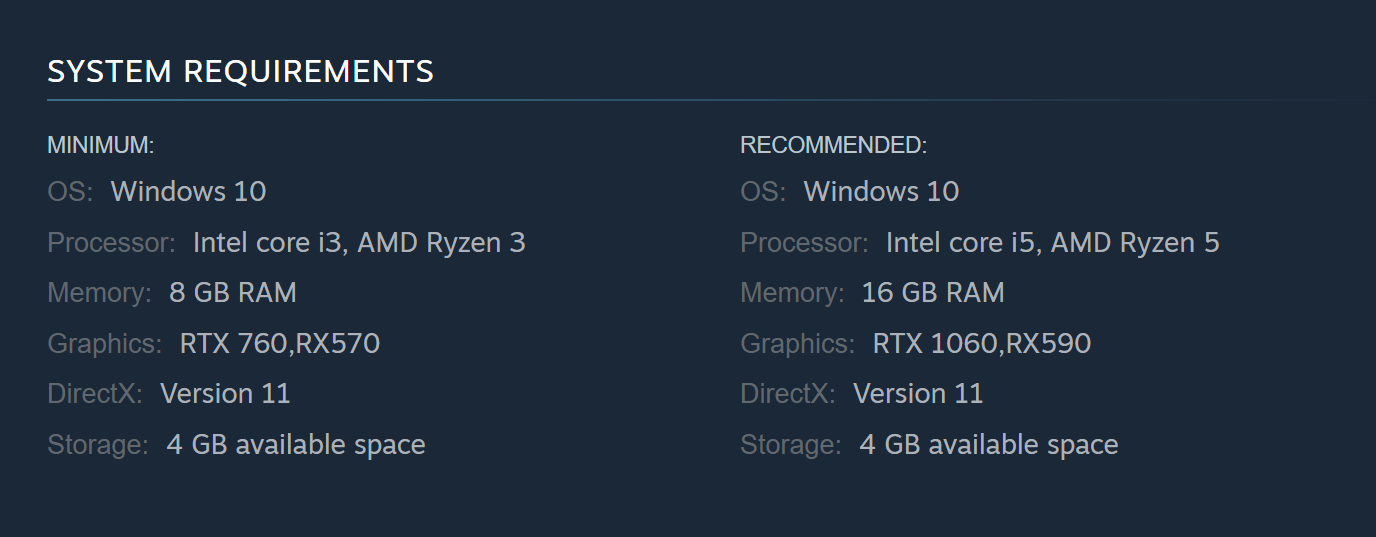Click Intel core i5, AMD Ryzen 5 text
The image size is (1376, 537).
pos(1052,243)
